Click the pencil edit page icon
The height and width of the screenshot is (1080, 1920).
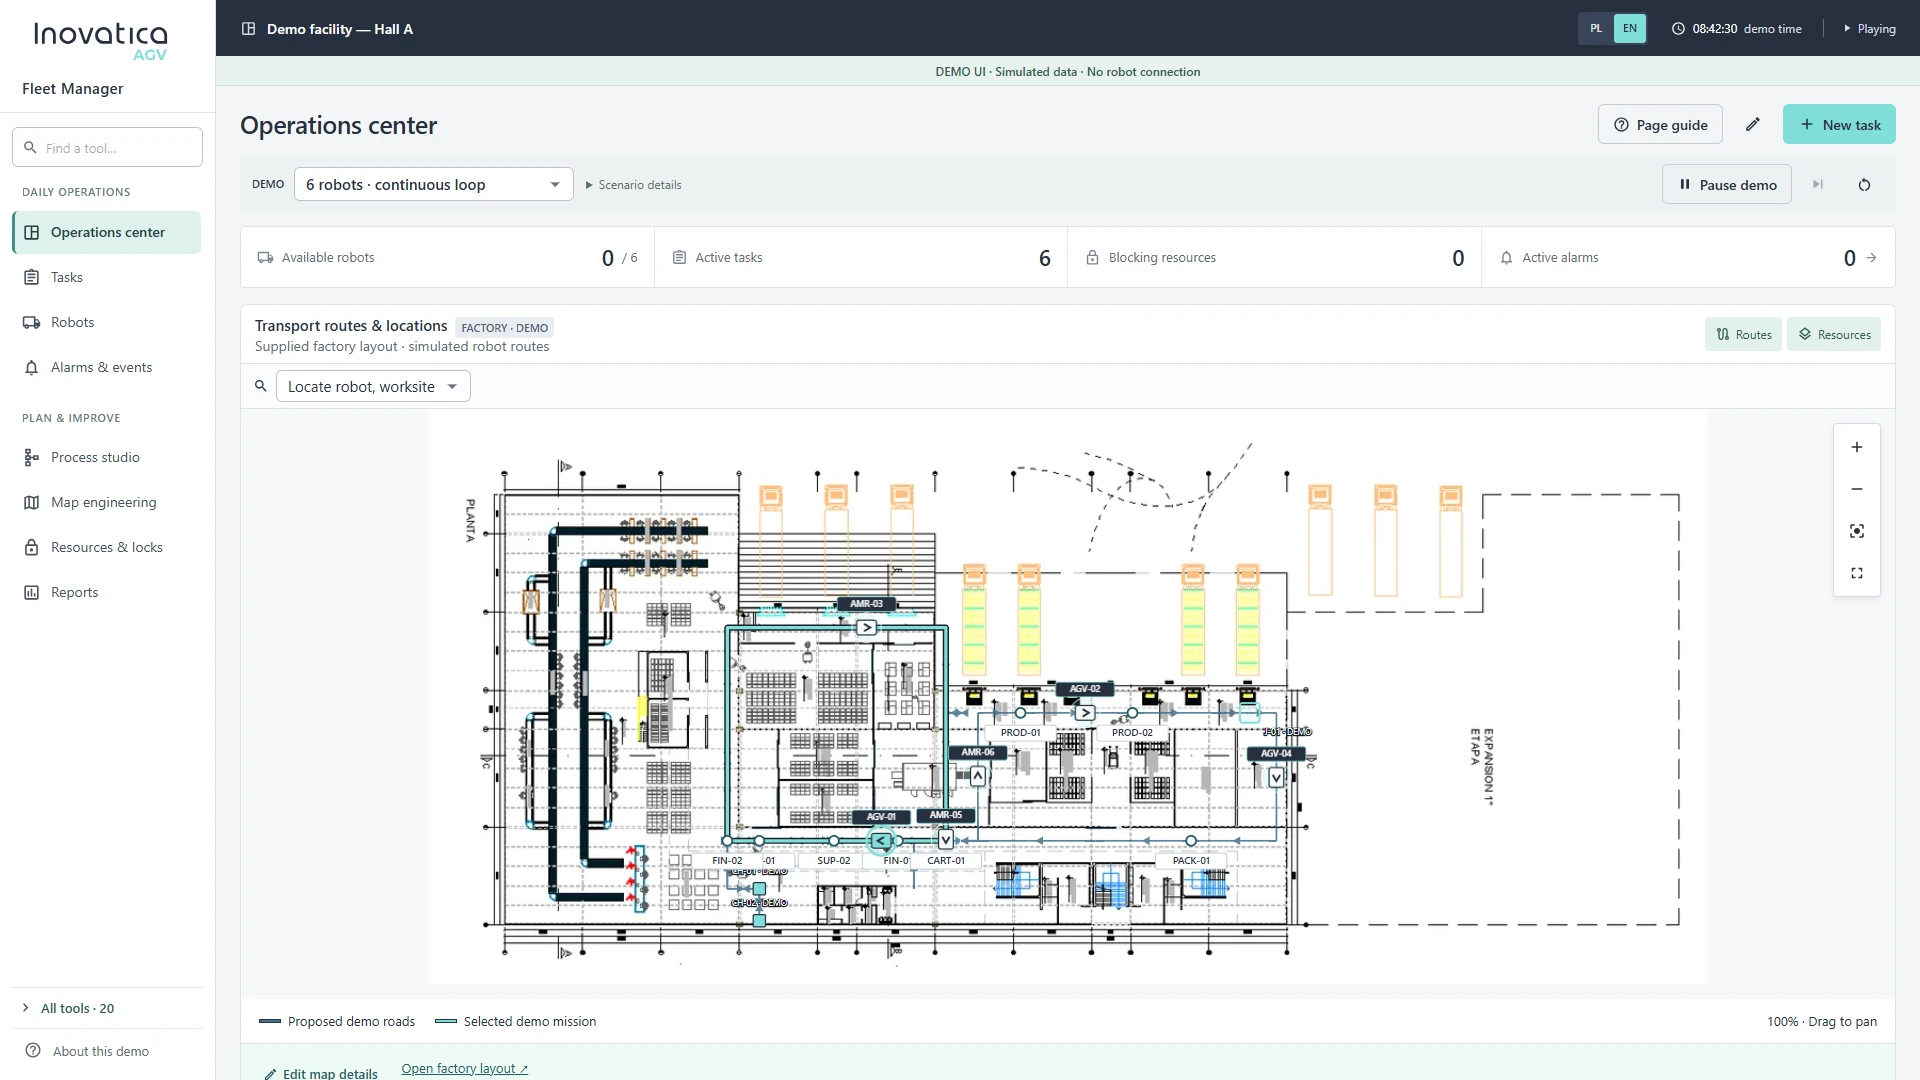(1753, 125)
